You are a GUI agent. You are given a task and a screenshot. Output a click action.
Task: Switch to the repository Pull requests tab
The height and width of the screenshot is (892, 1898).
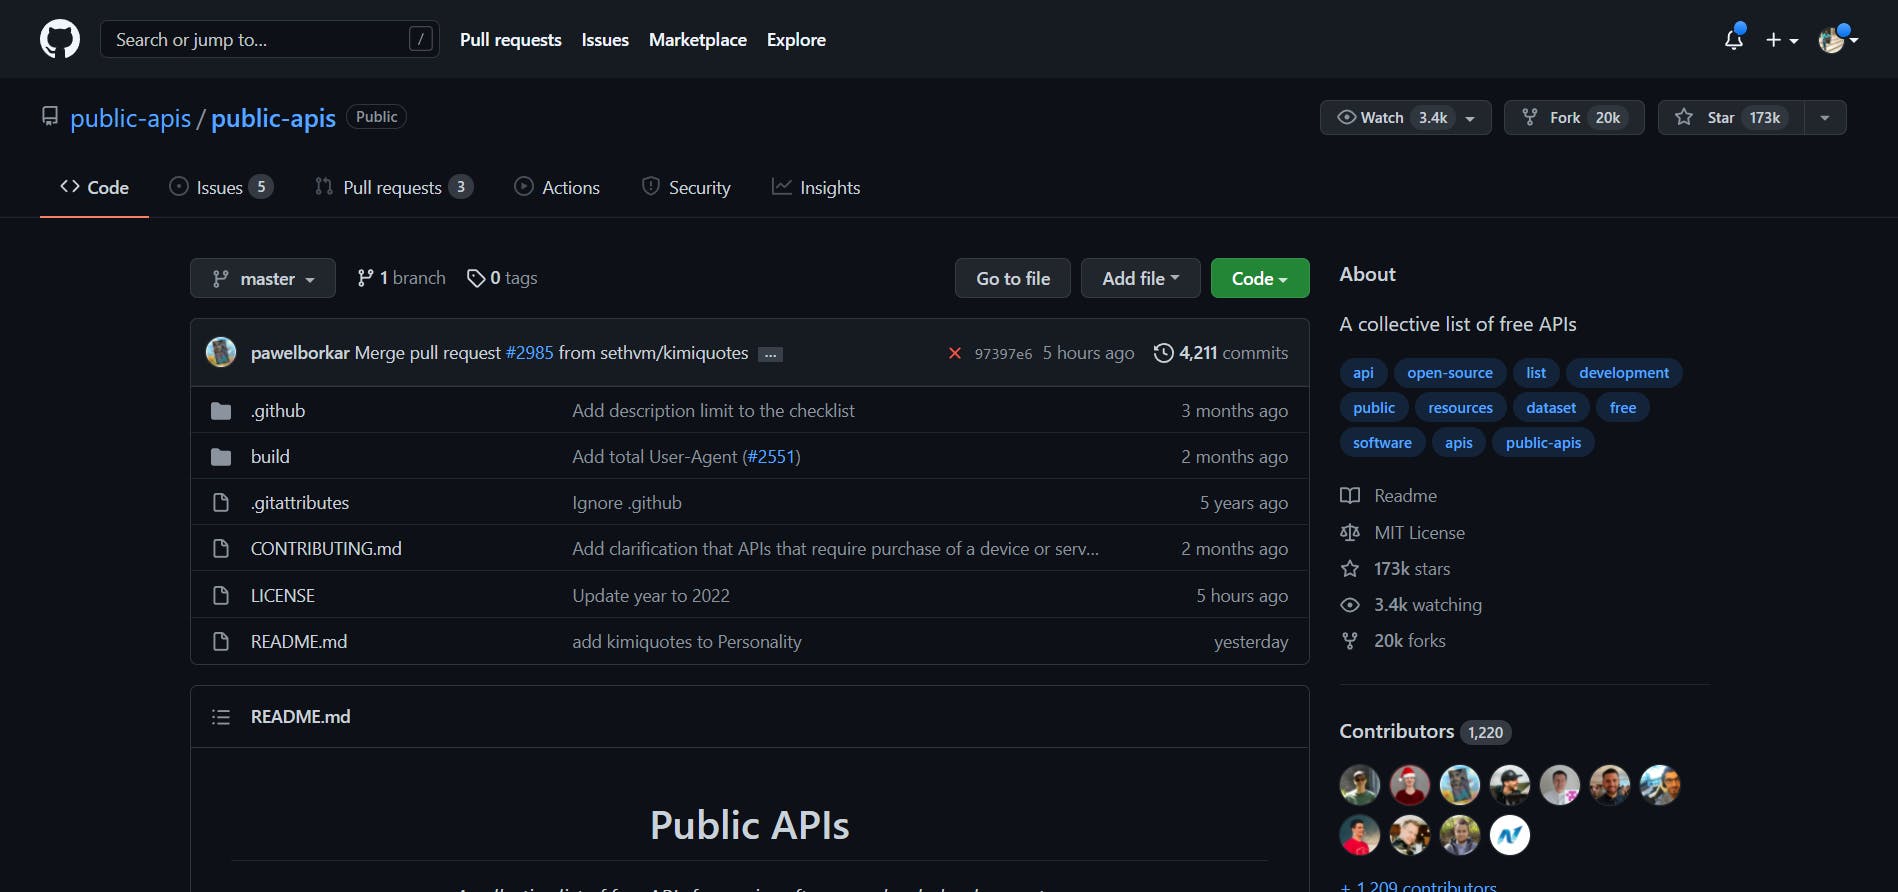tap(394, 187)
